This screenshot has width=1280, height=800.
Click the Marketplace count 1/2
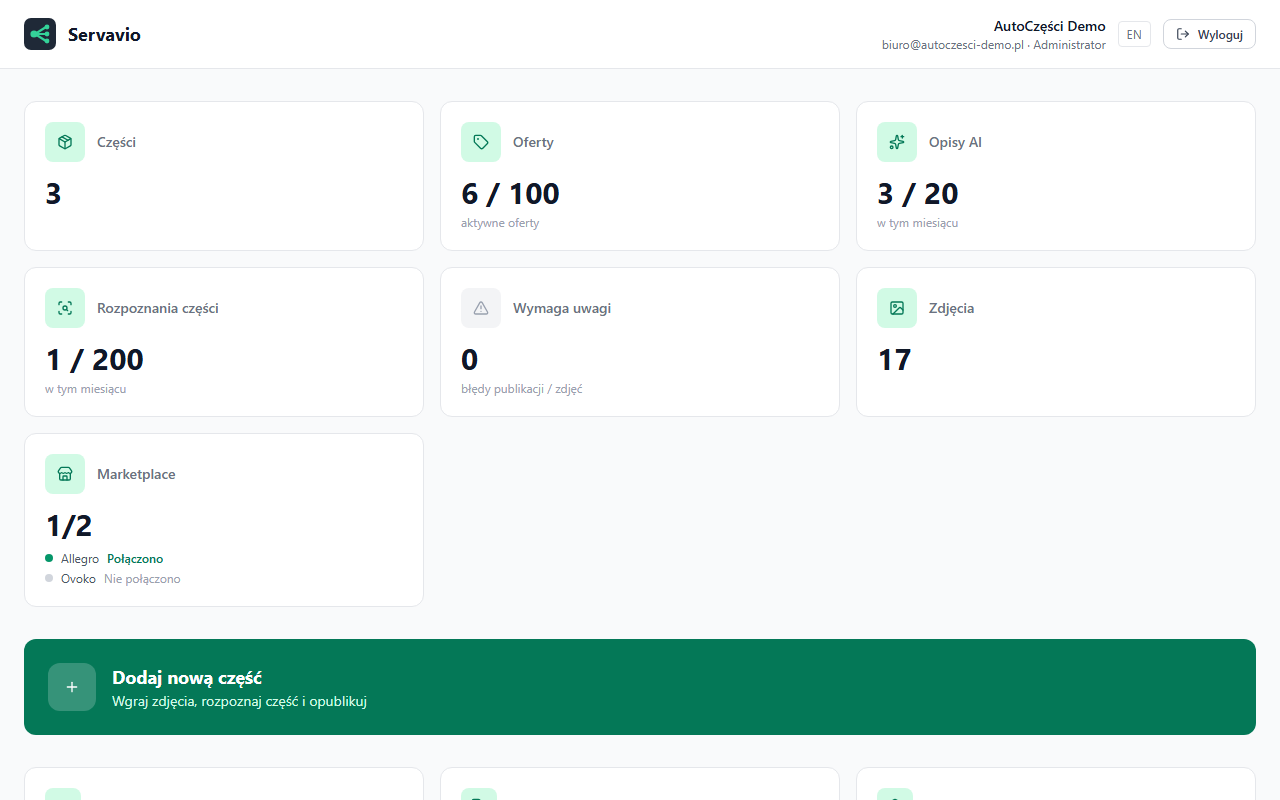click(x=69, y=525)
